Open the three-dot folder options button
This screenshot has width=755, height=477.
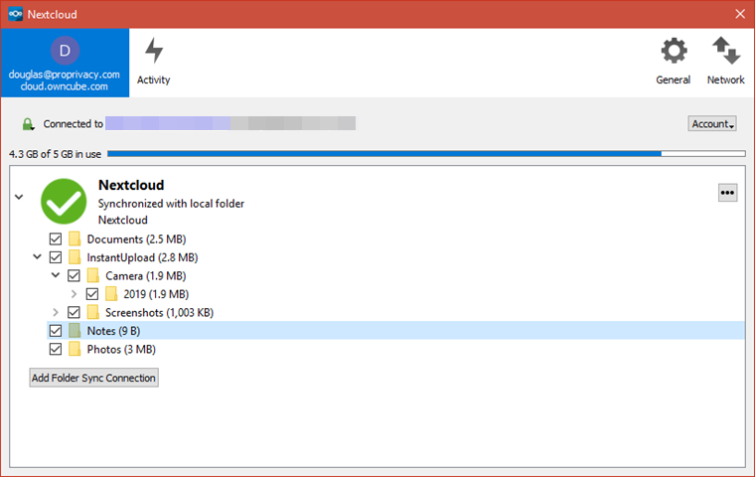tap(727, 193)
